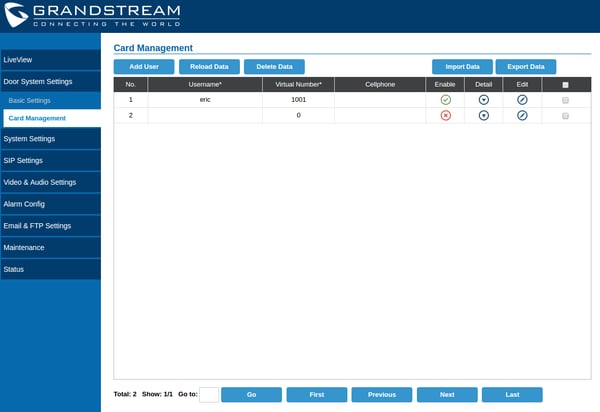Image resolution: width=600 pixels, height=412 pixels.
Task: Go to Next page
Action: point(447,395)
